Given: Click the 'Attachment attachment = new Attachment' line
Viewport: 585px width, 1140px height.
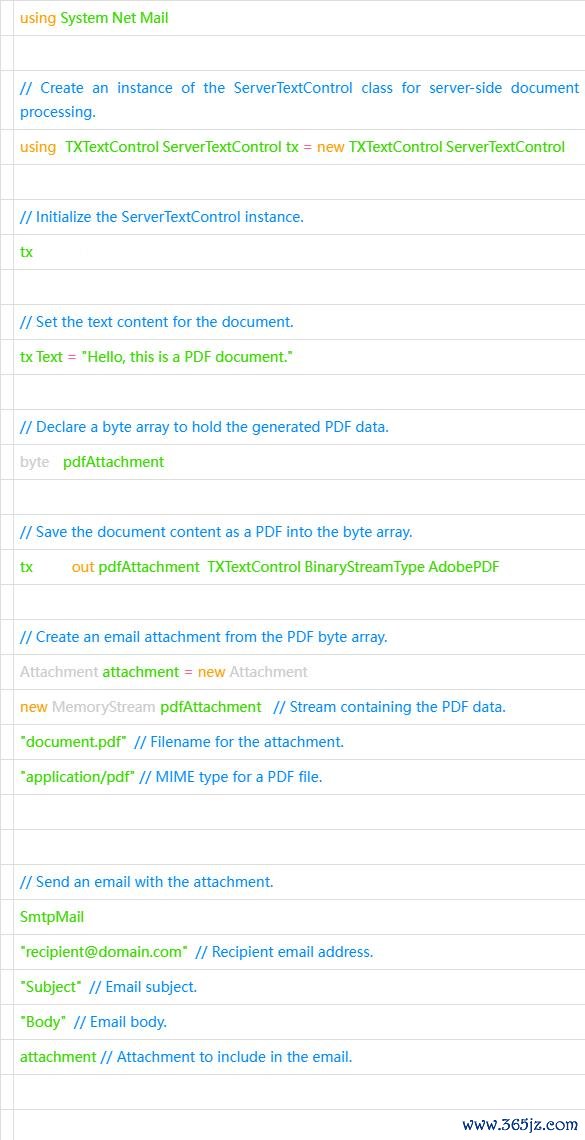Looking at the screenshot, I should click(164, 672).
